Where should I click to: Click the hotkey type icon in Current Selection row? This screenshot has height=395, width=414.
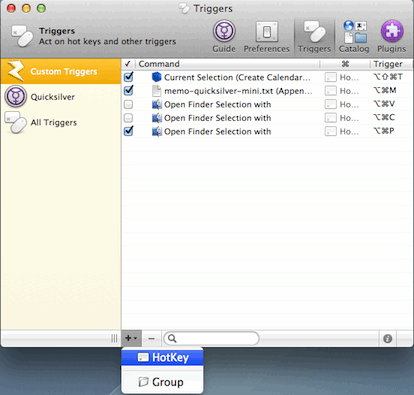[x=330, y=77]
